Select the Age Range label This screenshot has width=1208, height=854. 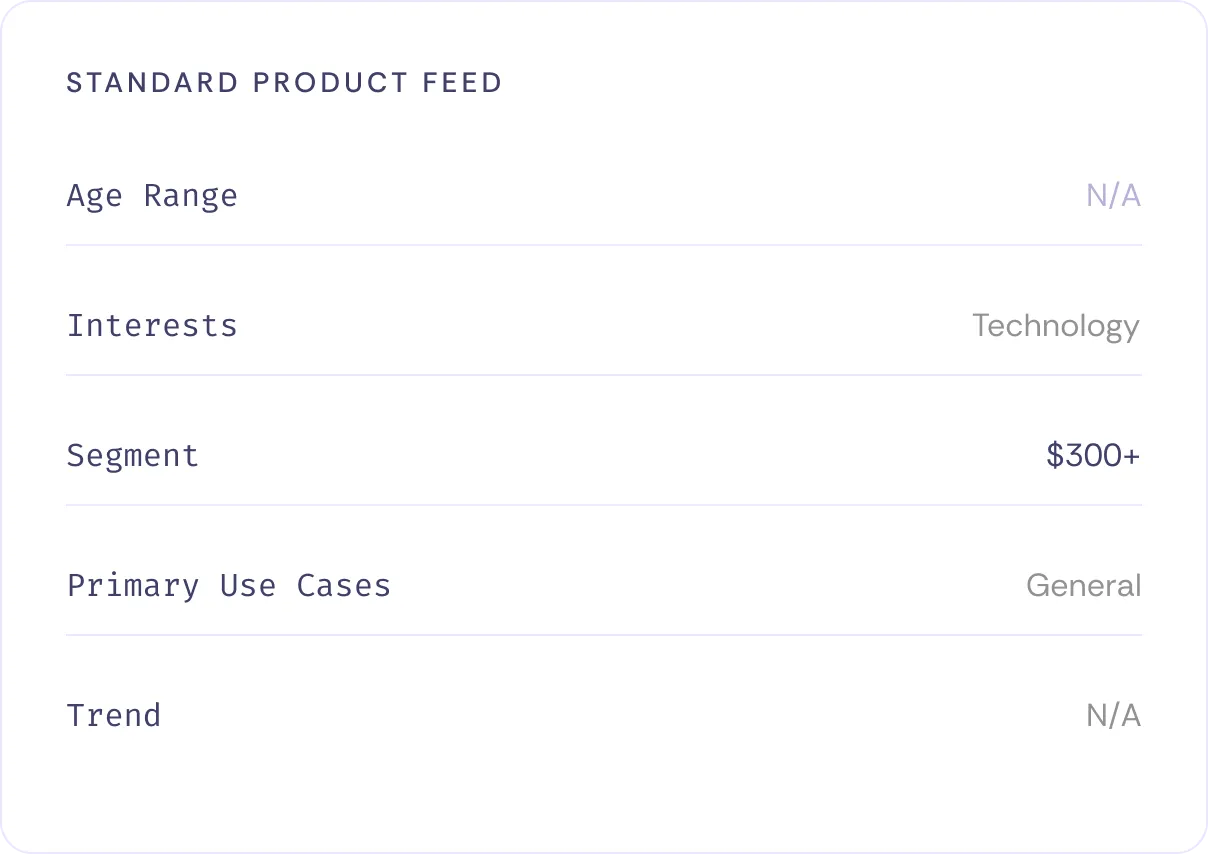(152, 195)
